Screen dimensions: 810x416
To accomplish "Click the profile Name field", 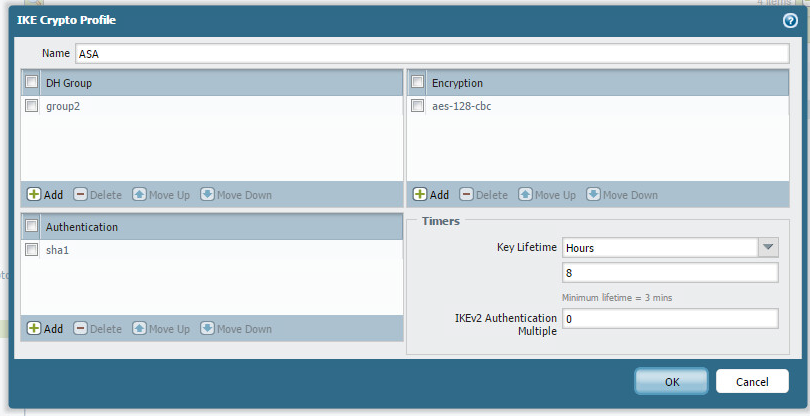I will pyautogui.click(x=425, y=53).
